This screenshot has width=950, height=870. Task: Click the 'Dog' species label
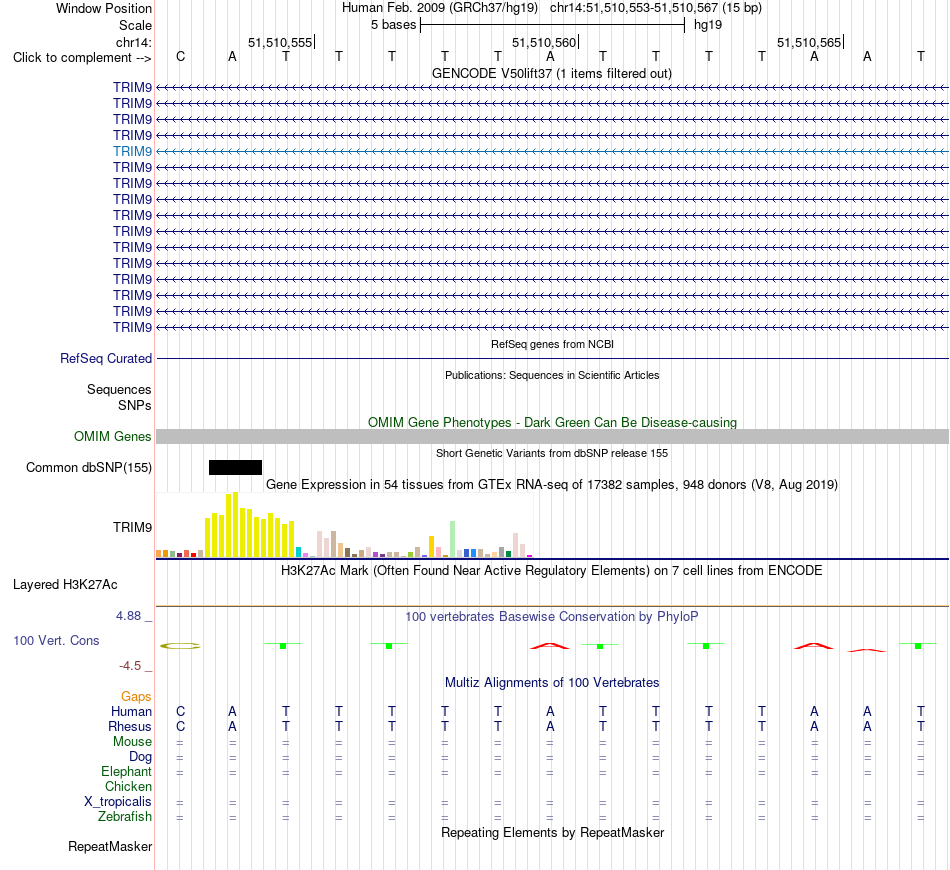click(x=140, y=757)
